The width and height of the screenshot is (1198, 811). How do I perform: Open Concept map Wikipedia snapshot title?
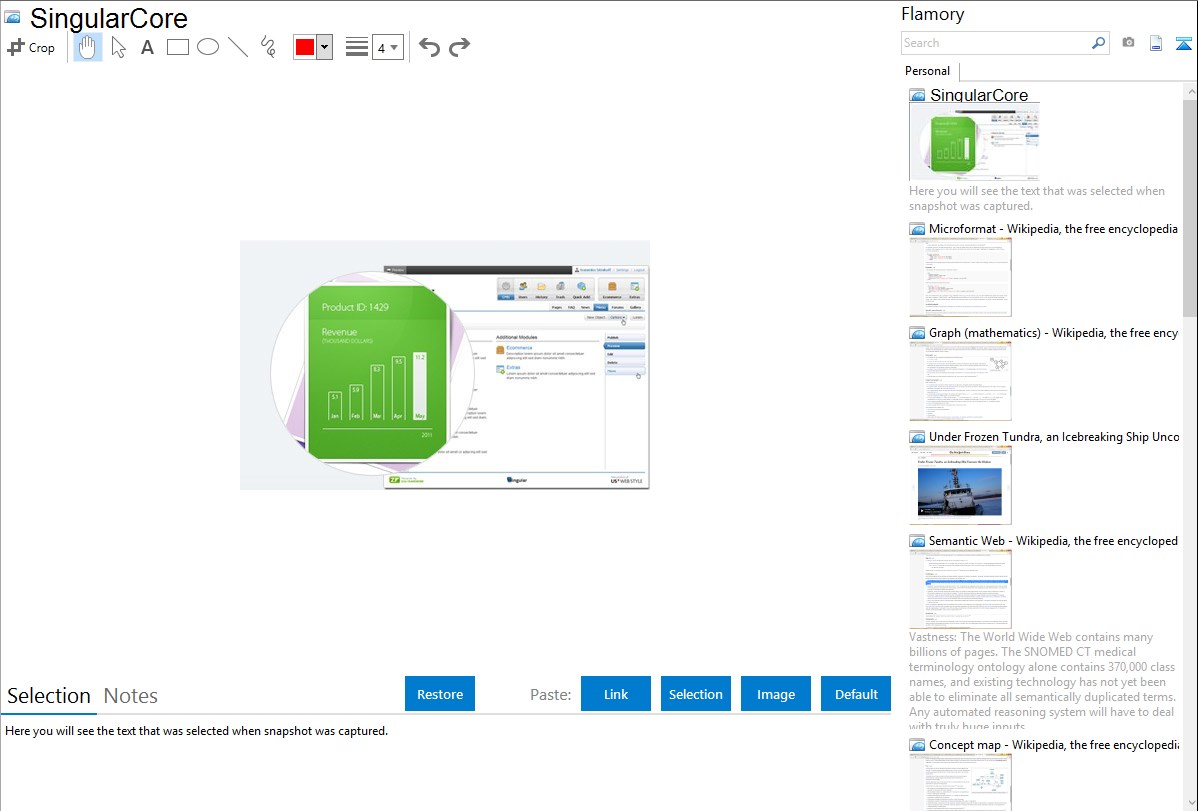1054,745
